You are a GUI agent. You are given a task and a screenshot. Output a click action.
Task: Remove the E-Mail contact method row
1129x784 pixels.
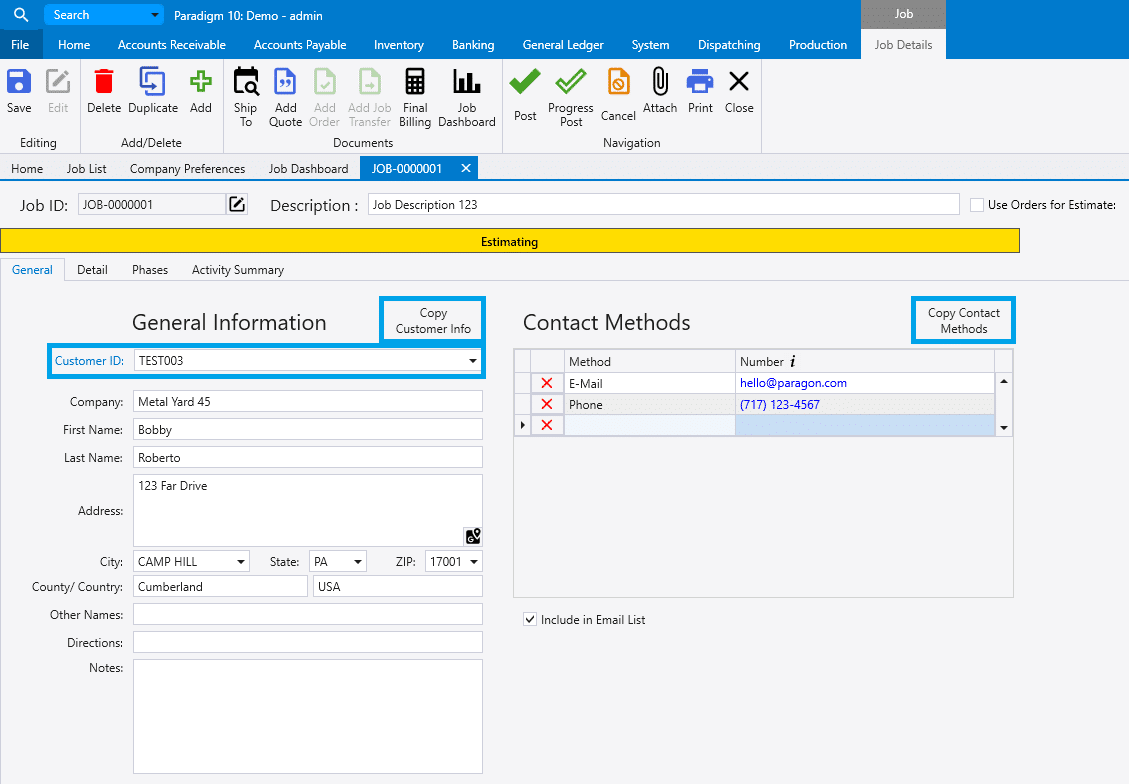547,383
